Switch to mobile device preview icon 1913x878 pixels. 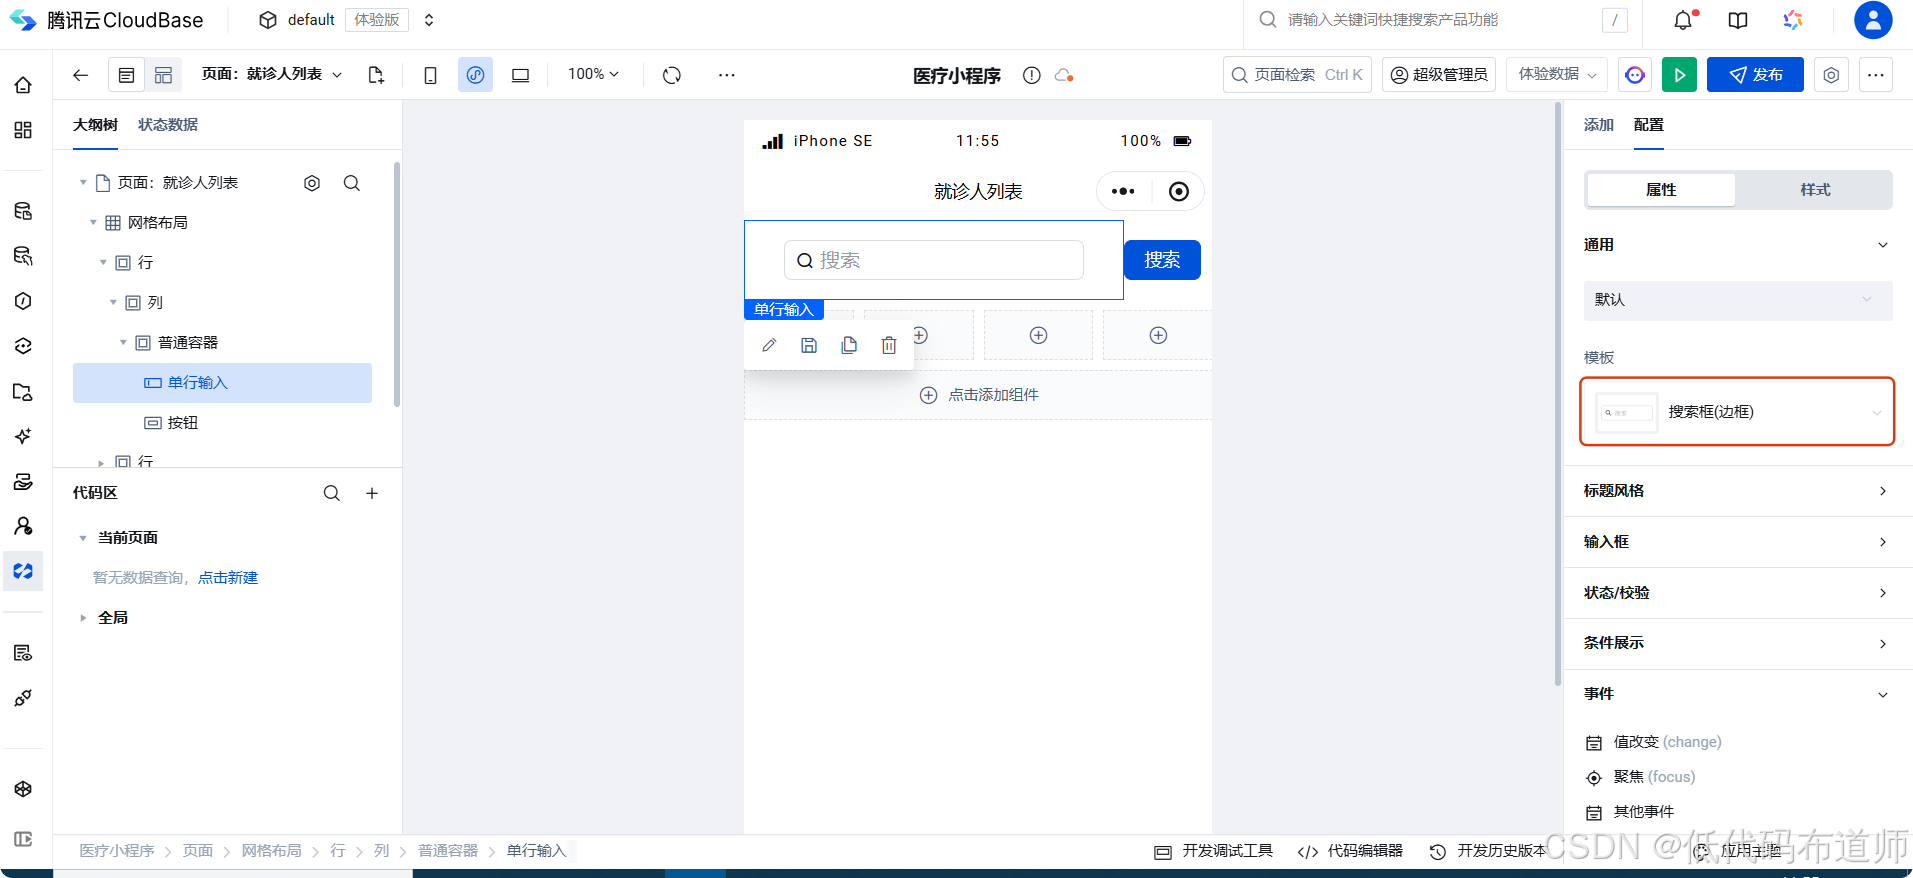tap(430, 75)
